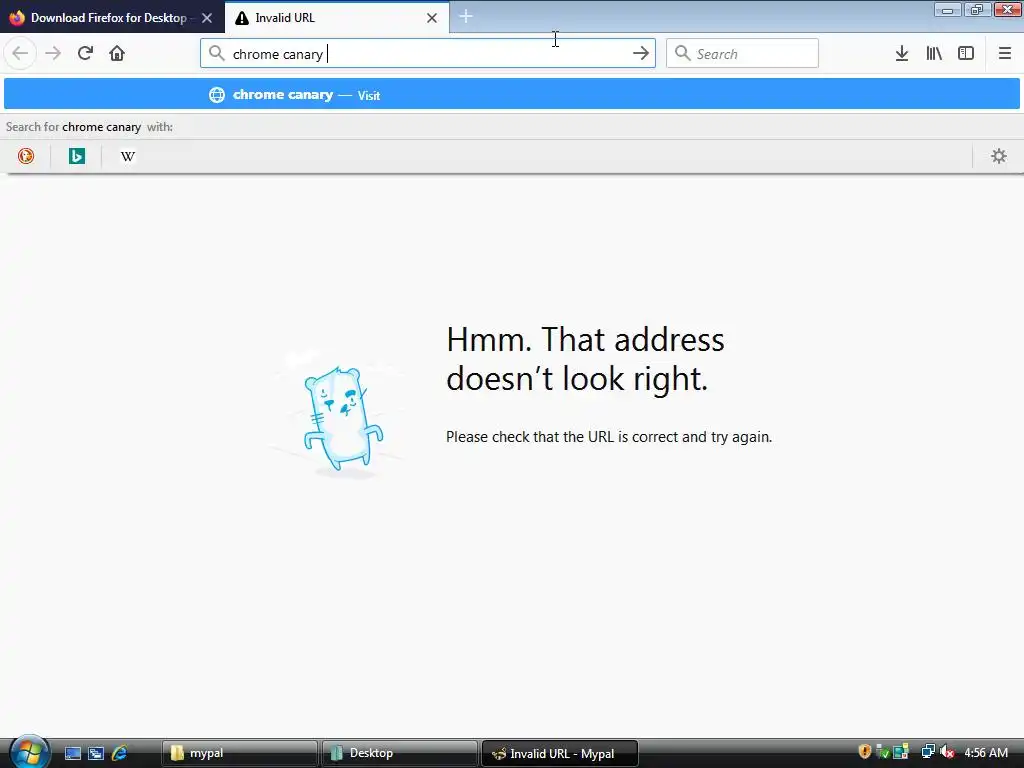Open search settings gear
Viewport: 1024px width, 768px height.
(999, 156)
